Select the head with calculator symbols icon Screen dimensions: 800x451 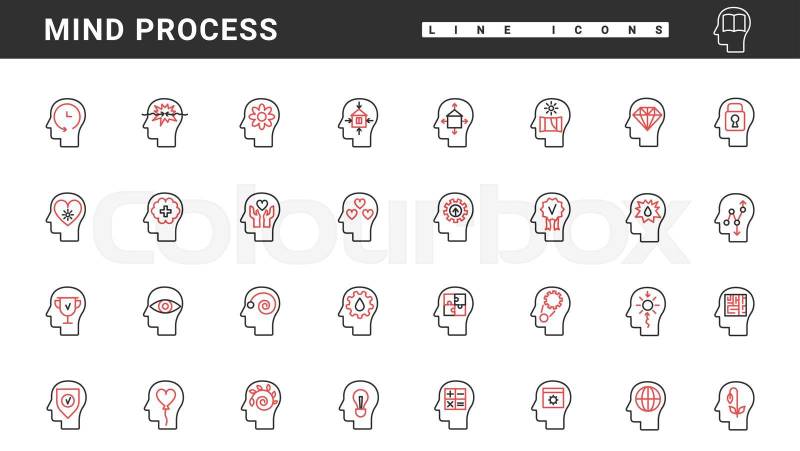click(454, 406)
